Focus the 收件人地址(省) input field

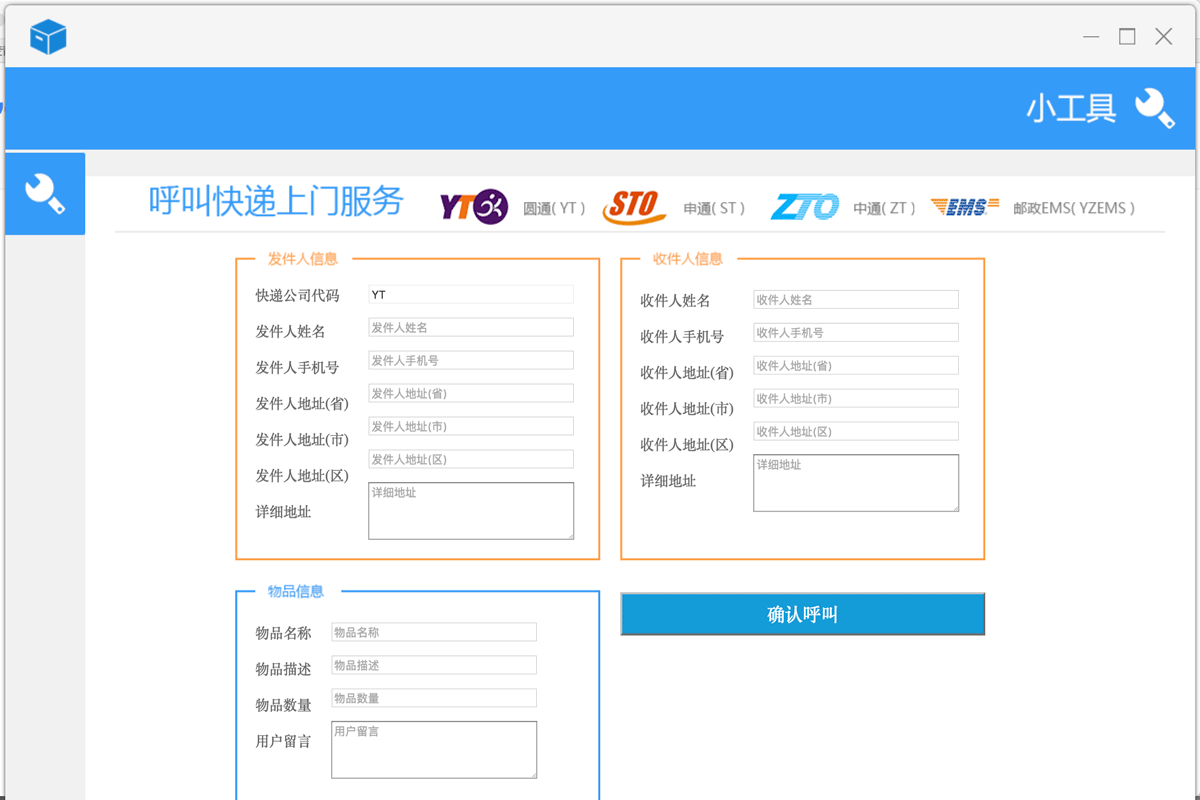tap(856, 365)
